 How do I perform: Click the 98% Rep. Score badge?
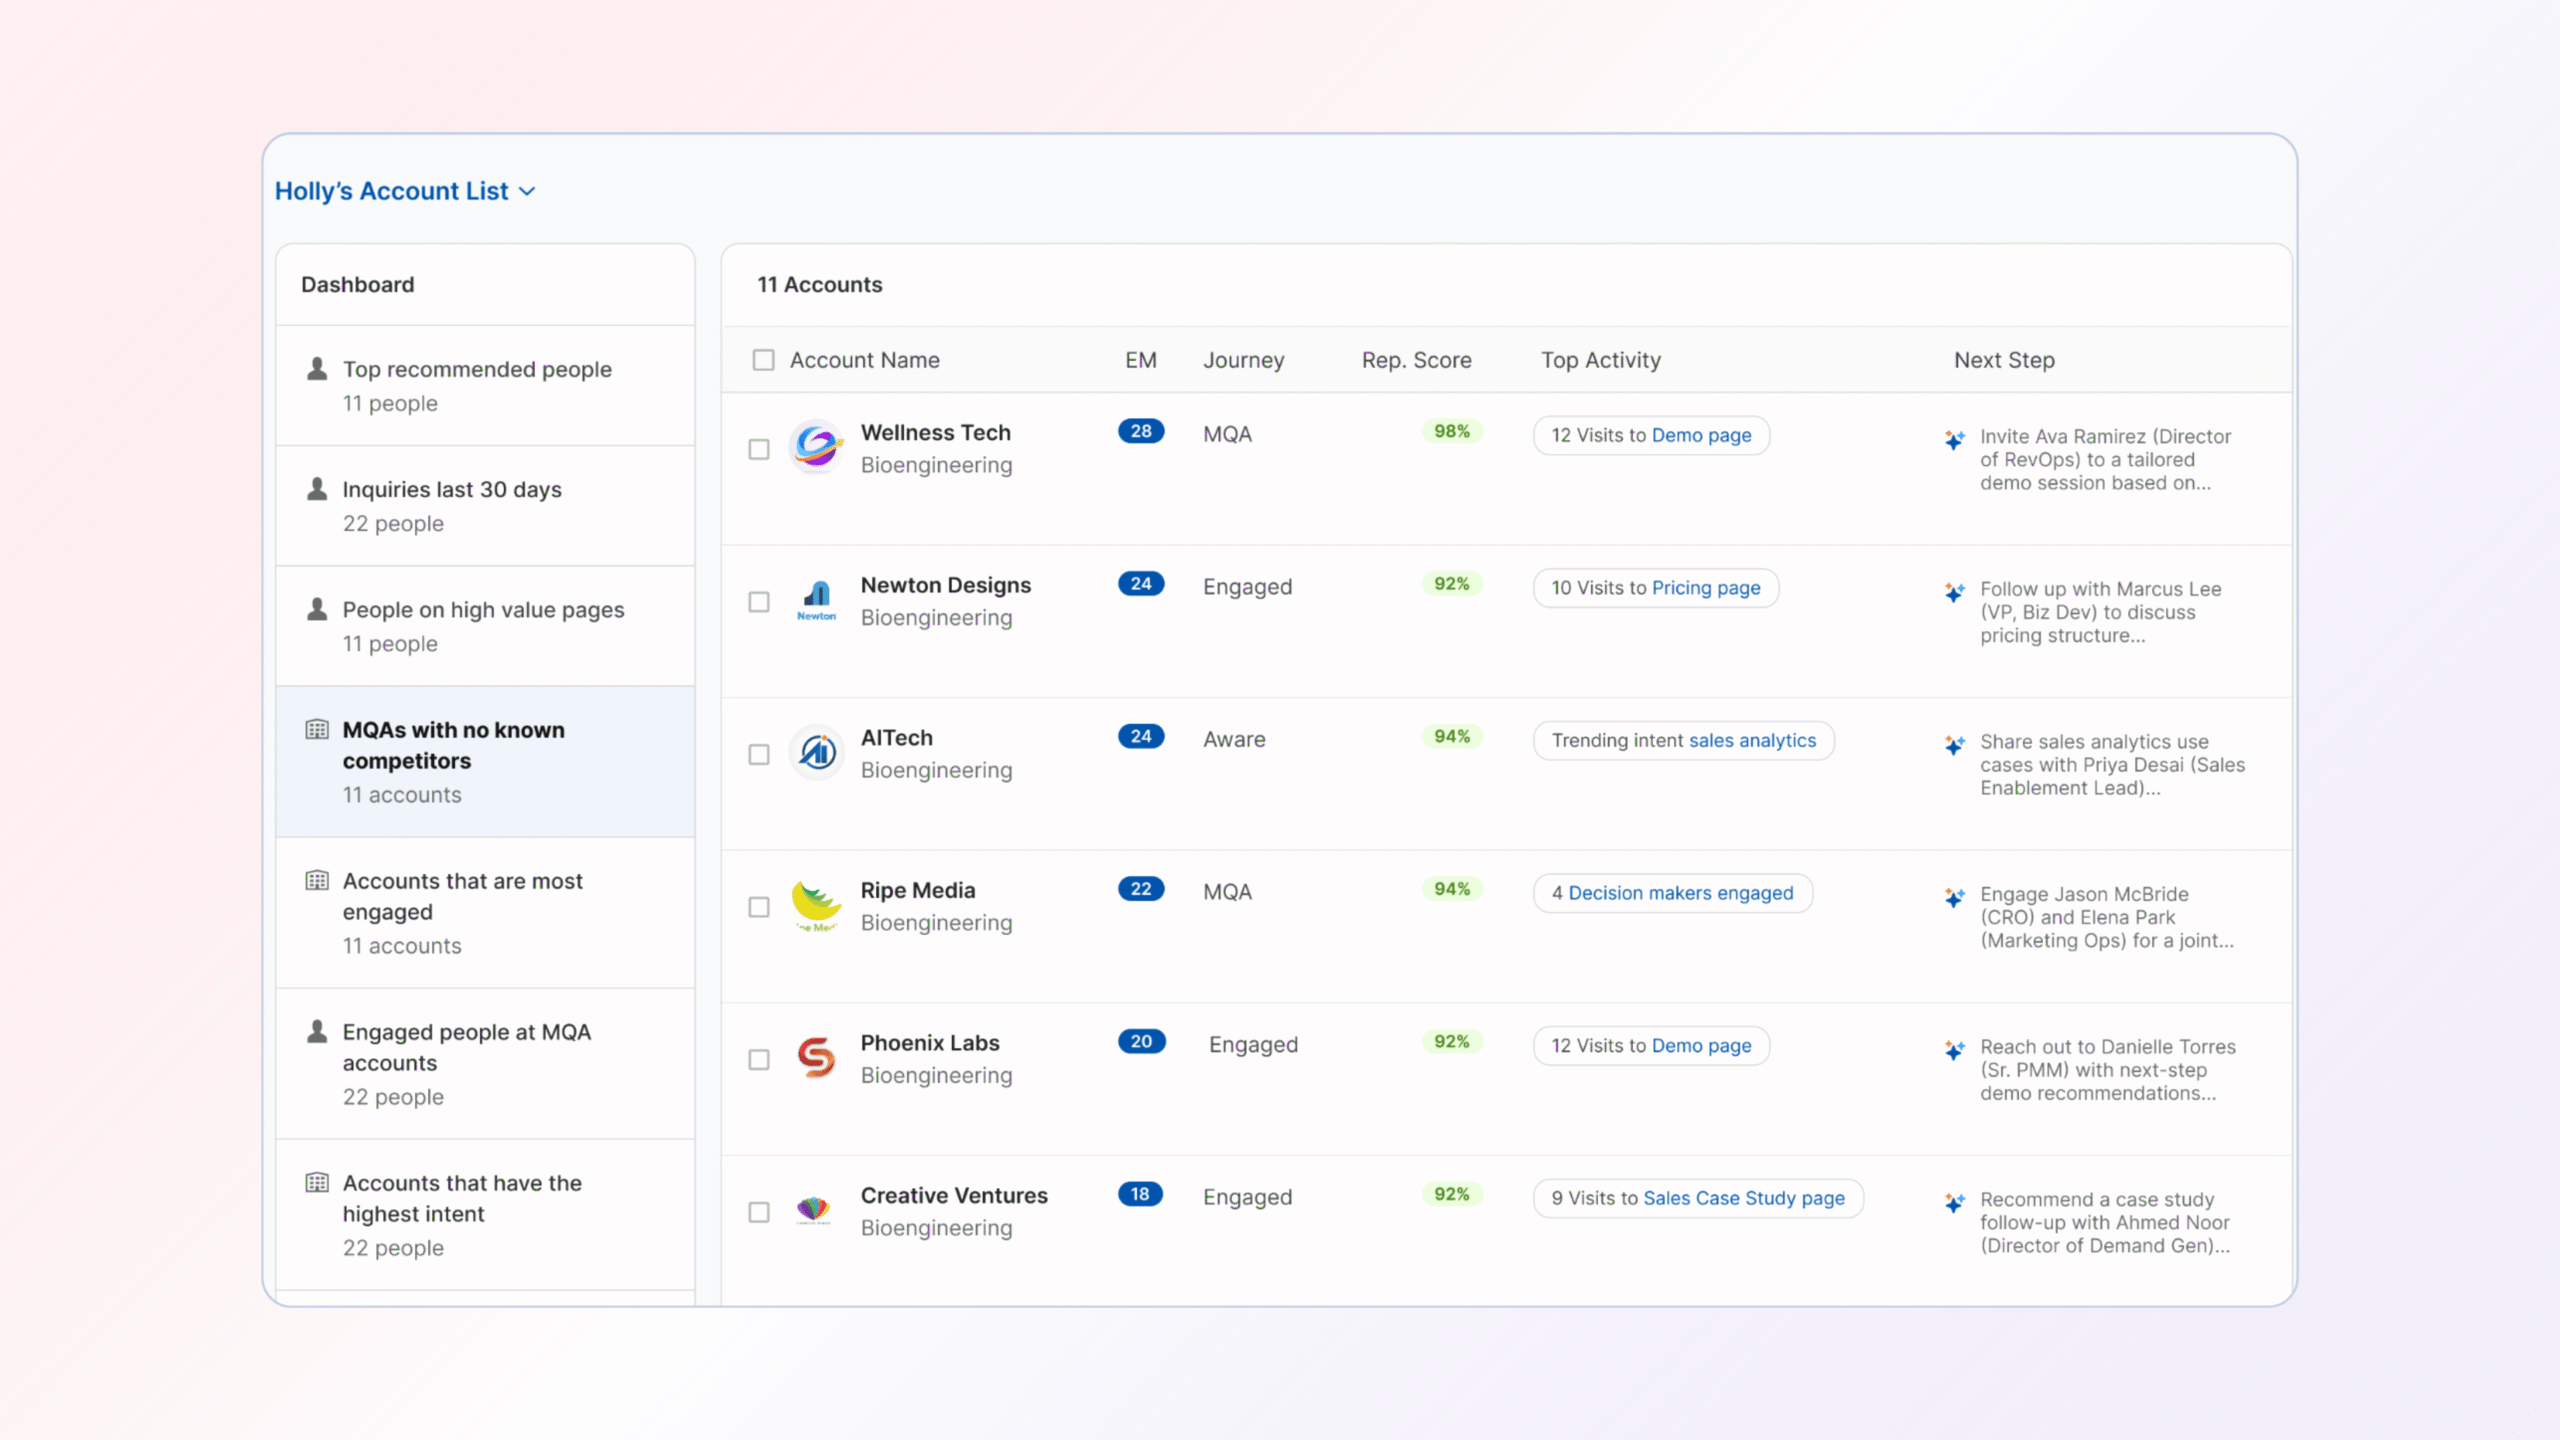pos(1451,431)
